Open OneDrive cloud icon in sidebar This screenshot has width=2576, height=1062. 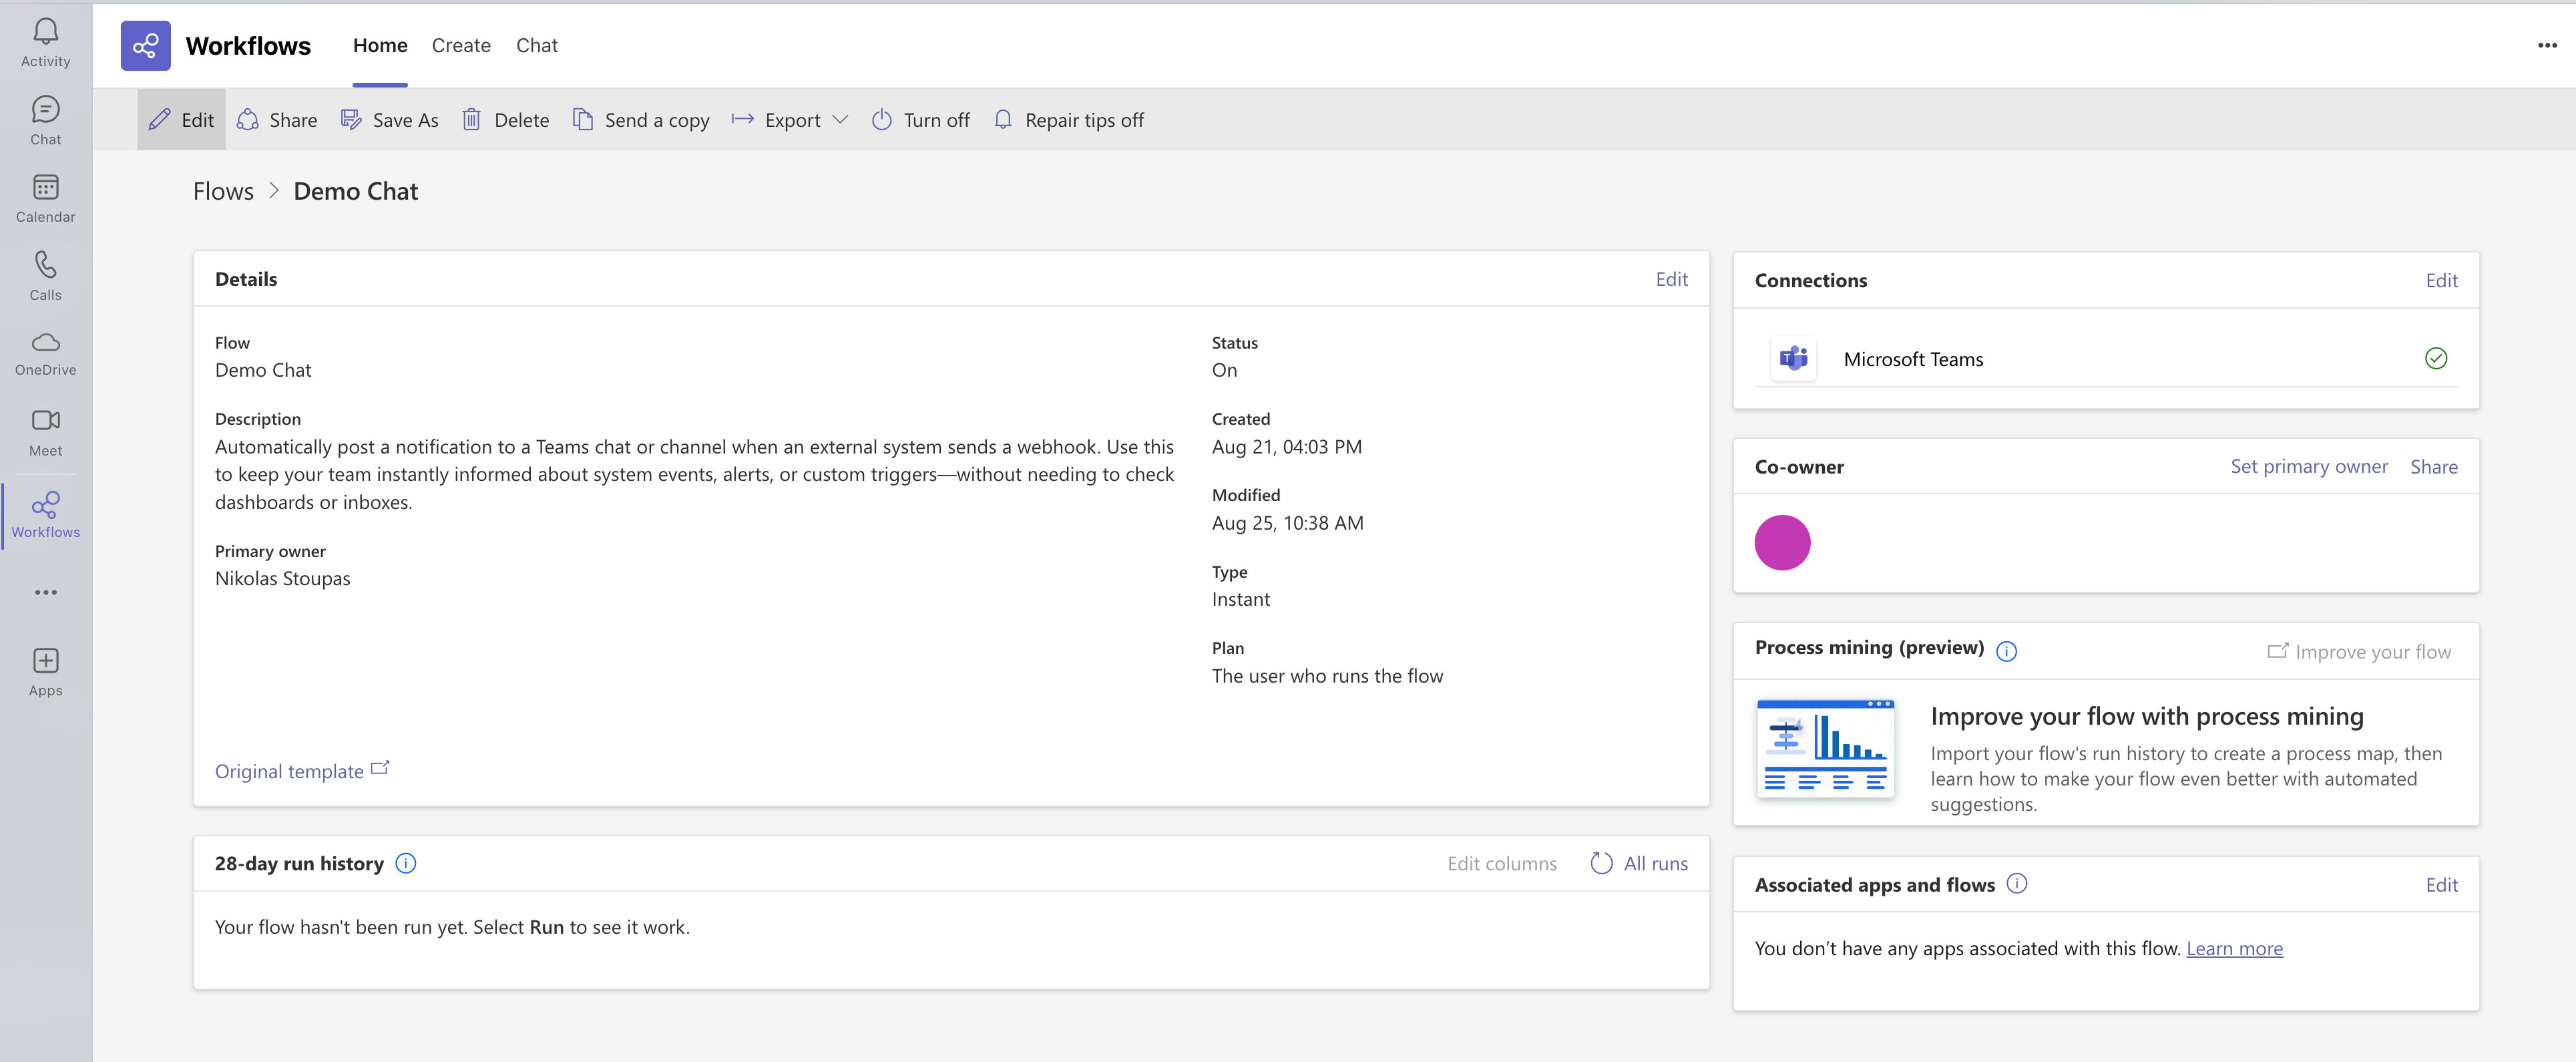coord(45,353)
